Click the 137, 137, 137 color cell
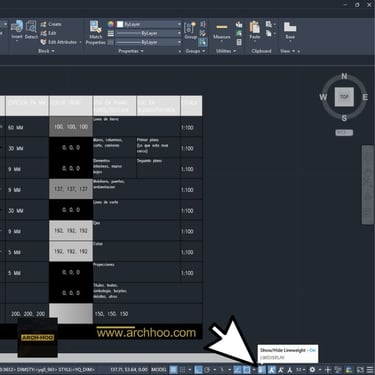375x375 pixels. (x=71, y=189)
